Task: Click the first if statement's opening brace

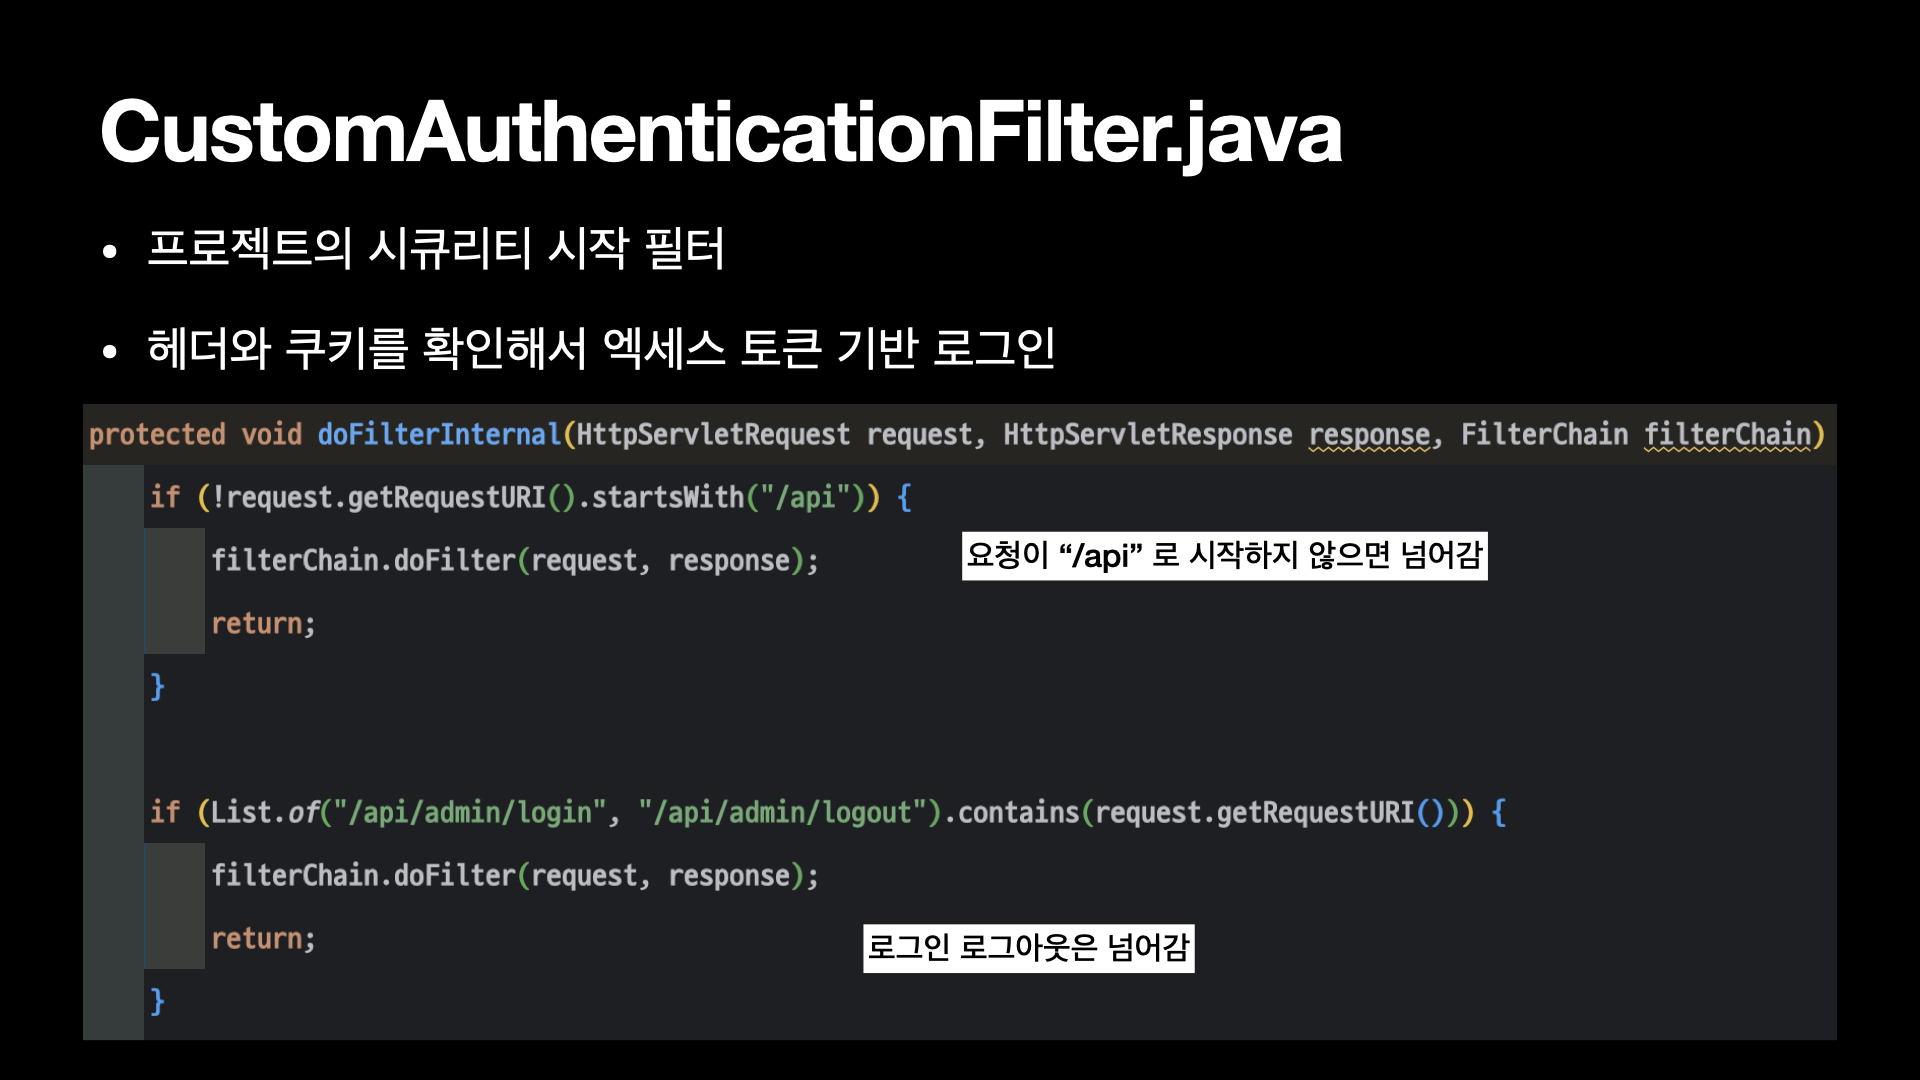Action: click(x=904, y=498)
